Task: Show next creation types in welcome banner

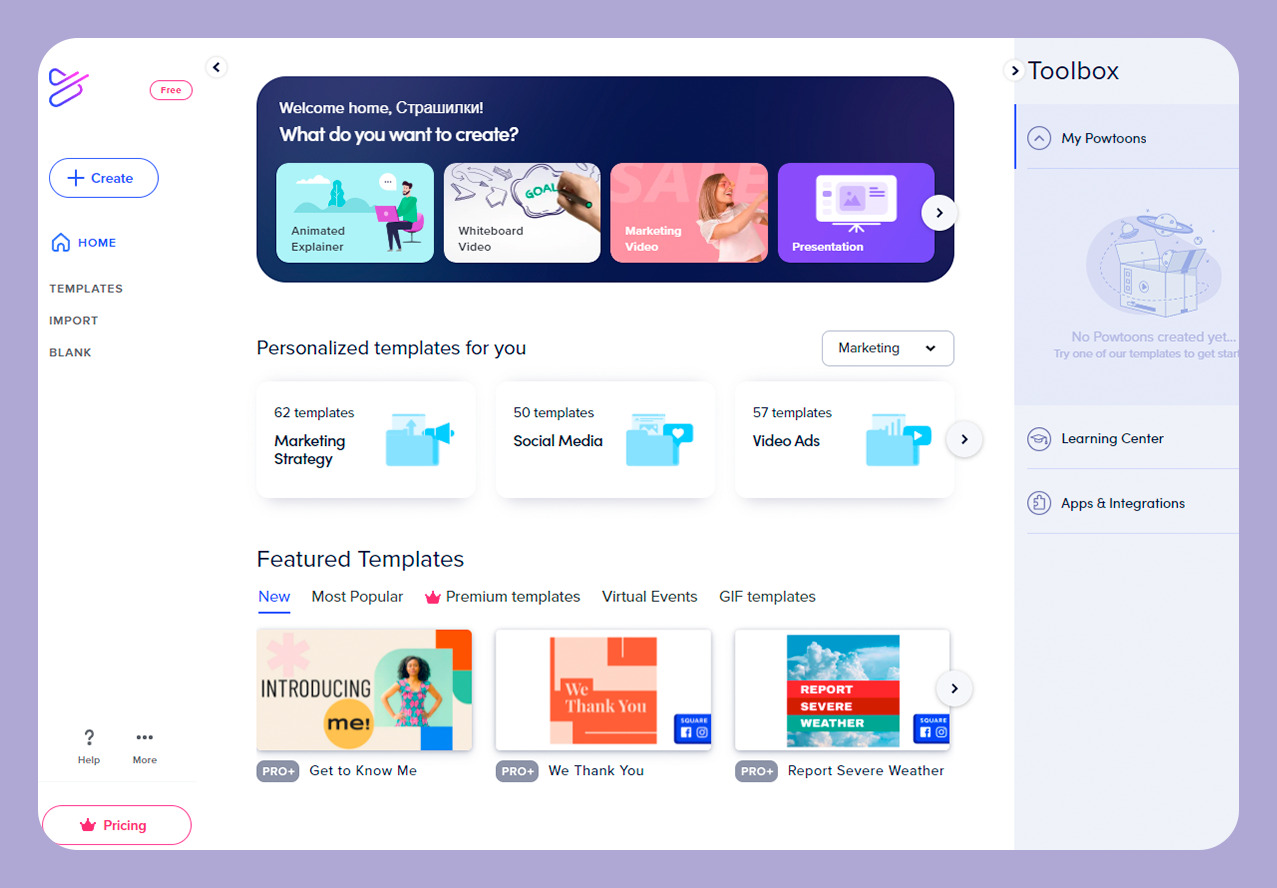Action: [x=939, y=213]
